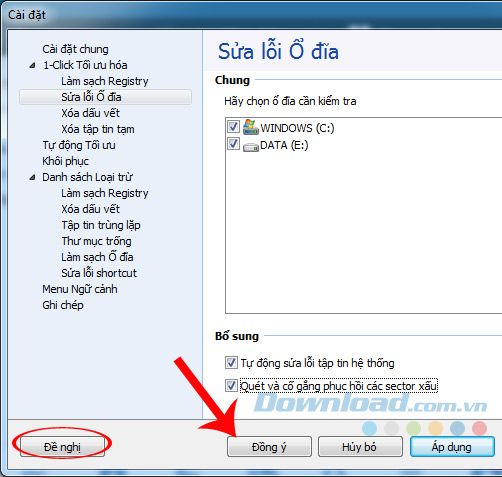
Task: Toggle 'Tự động sửa lỗi tập tin hệ thống' checkbox
Action: 231,362
